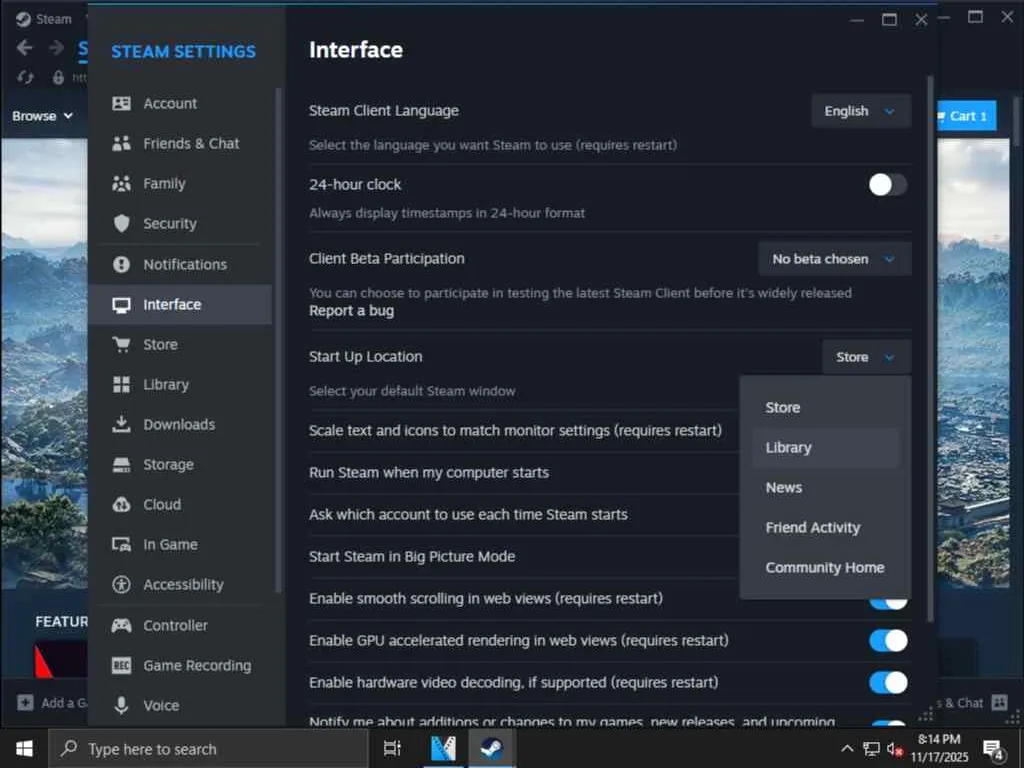Open the app with the blue M icon on the taskbar
This screenshot has height=768, width=1024.
pos(443,748)
